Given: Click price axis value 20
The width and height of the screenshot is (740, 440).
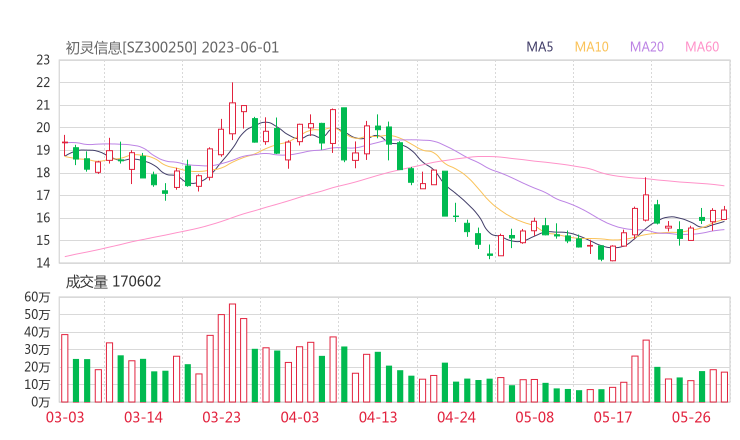Looking at the screenshot, I should 43,127.
